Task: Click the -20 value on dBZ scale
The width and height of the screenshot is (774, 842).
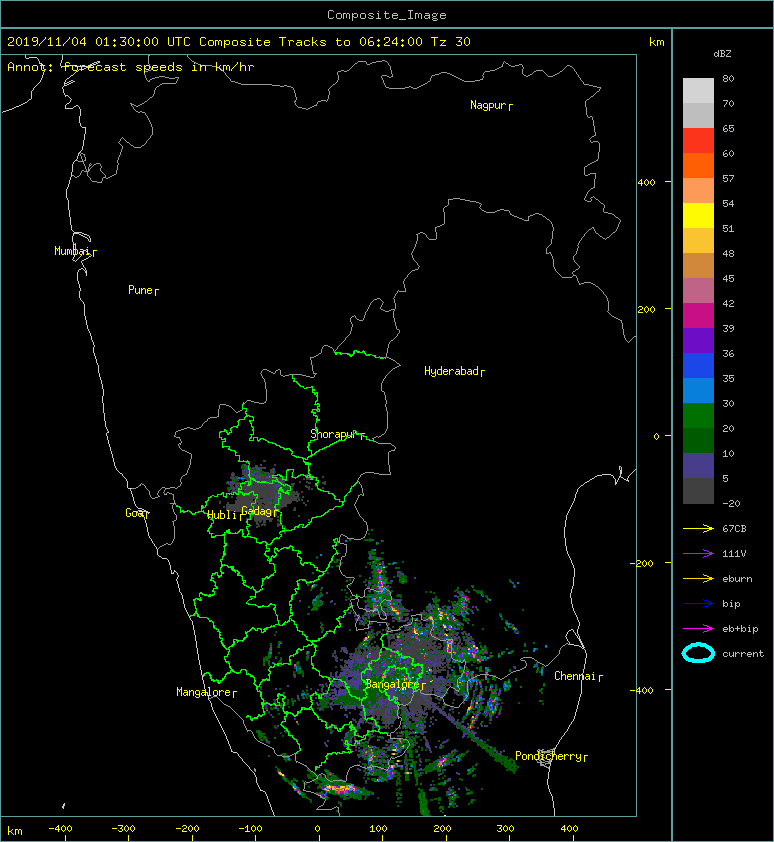Action: pyautogui.click(x=732, y=504)
